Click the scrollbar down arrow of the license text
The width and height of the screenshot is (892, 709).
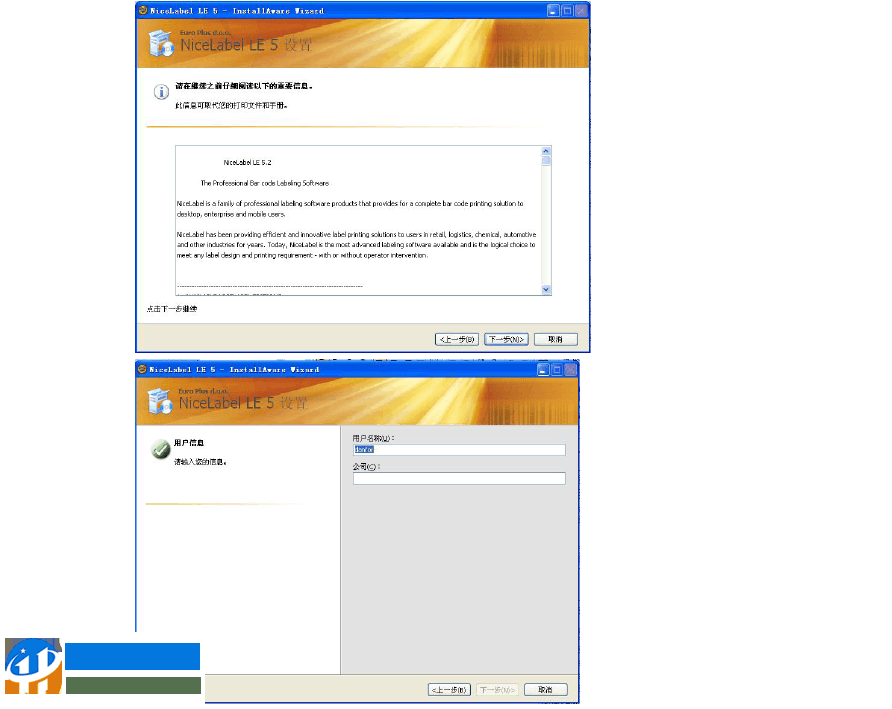point(545,290)
